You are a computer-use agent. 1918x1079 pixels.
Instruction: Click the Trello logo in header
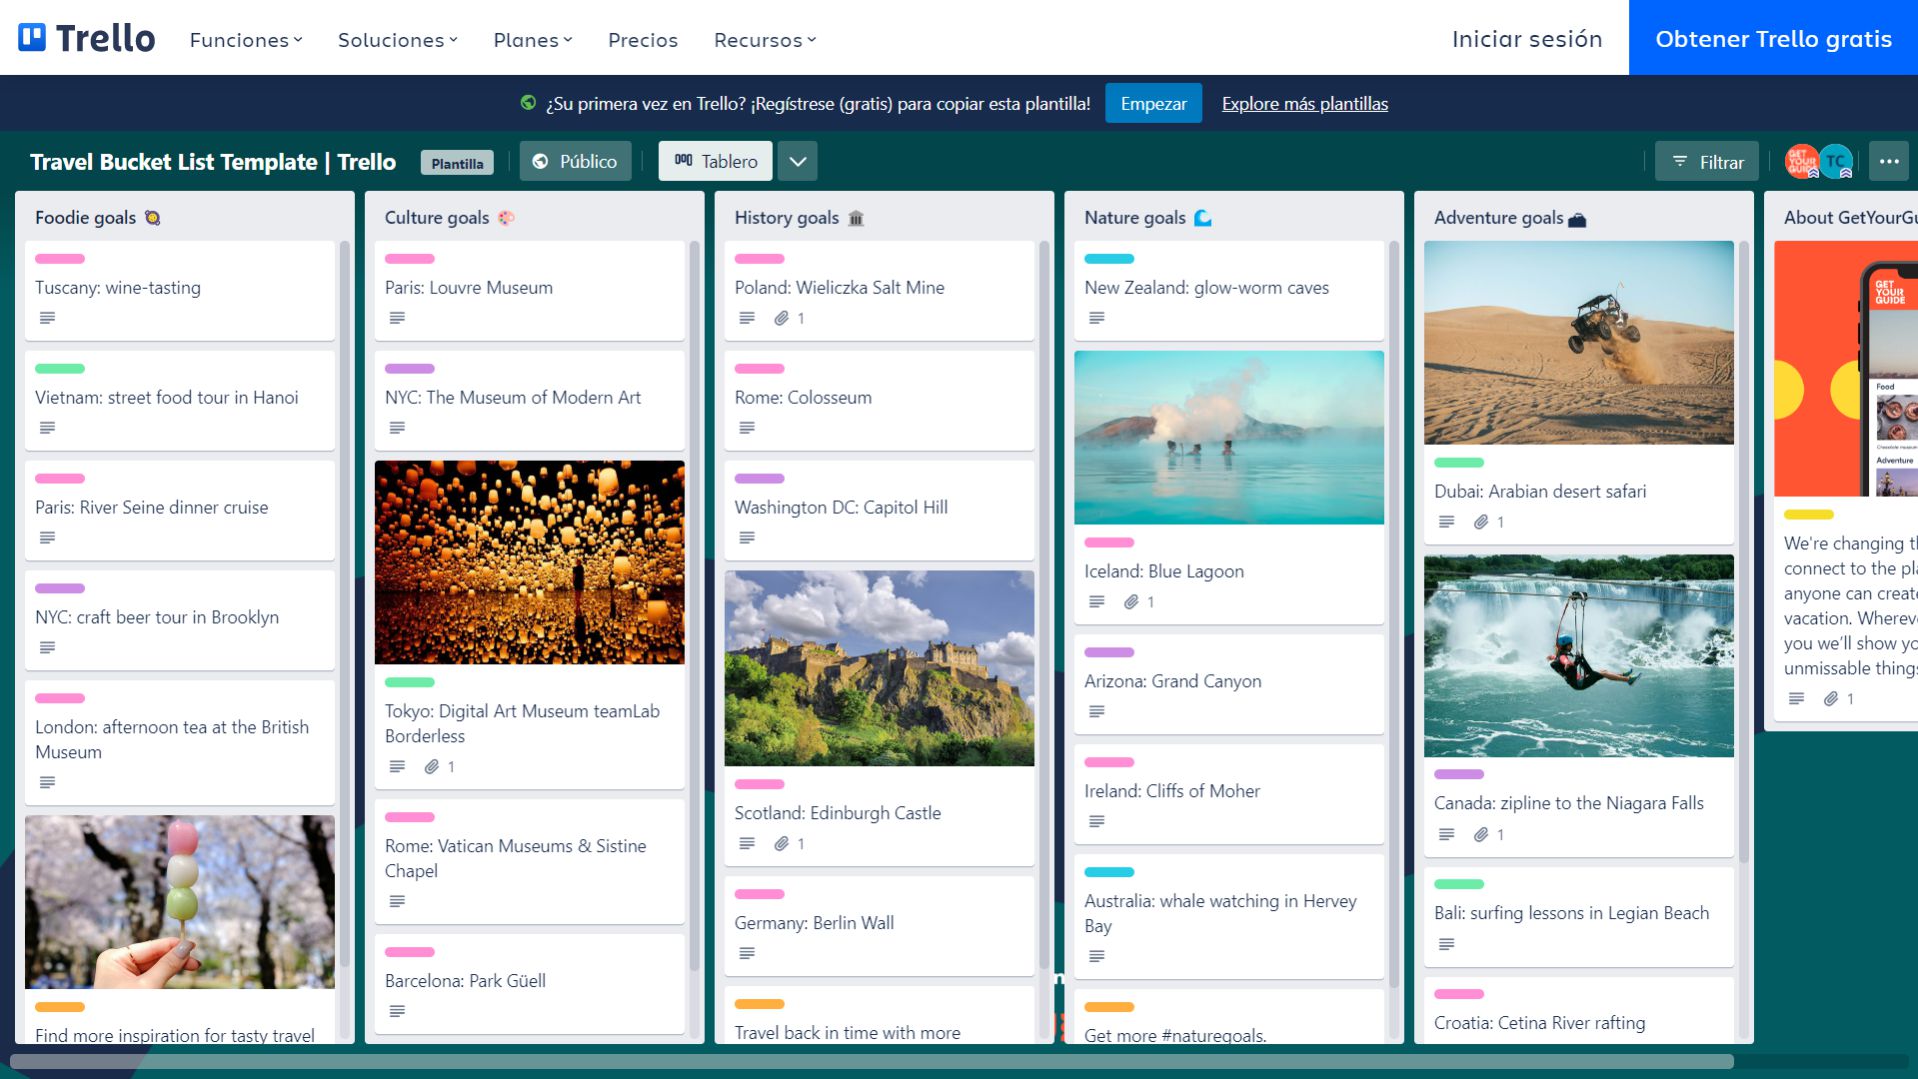pos(87,38)
